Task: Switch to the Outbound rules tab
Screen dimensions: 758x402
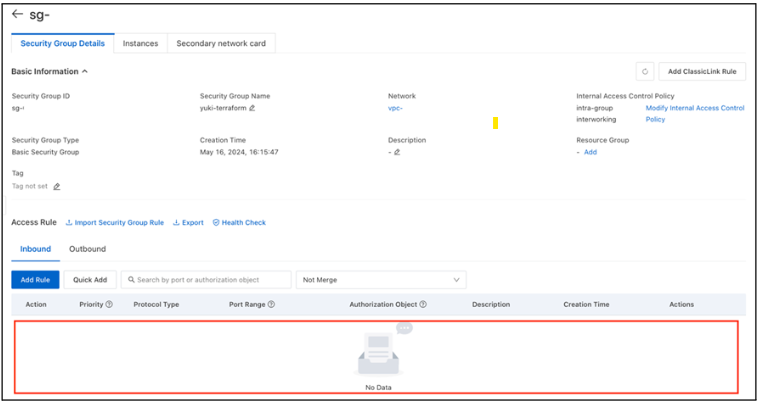Action: 87,249
